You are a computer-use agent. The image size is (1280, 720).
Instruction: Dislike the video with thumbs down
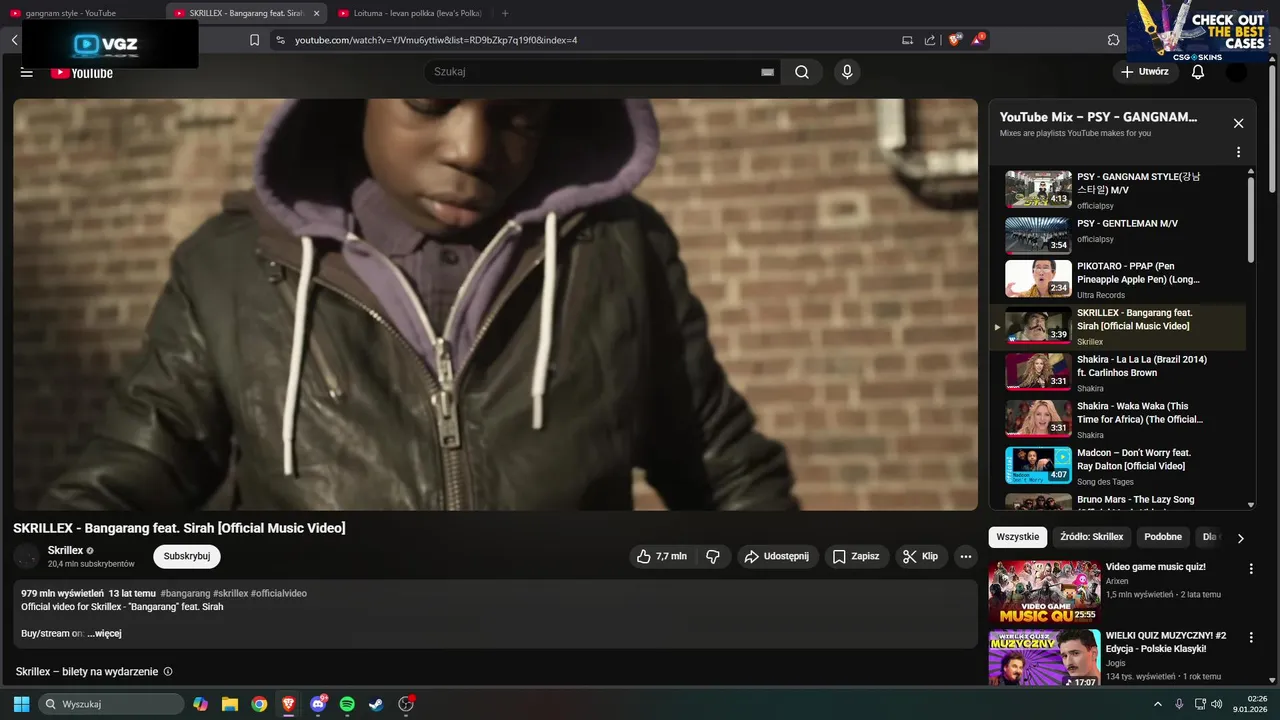point(713,556)
